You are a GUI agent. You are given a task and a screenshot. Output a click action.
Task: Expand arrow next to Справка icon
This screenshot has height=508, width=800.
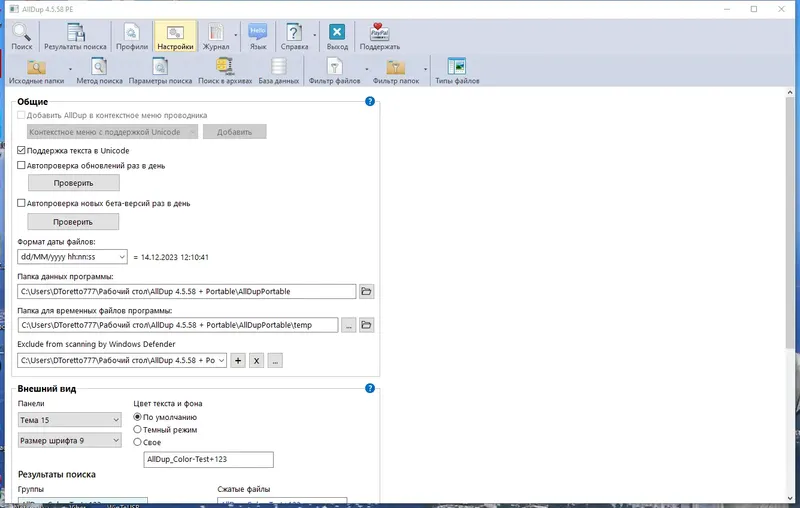(314, 36)
